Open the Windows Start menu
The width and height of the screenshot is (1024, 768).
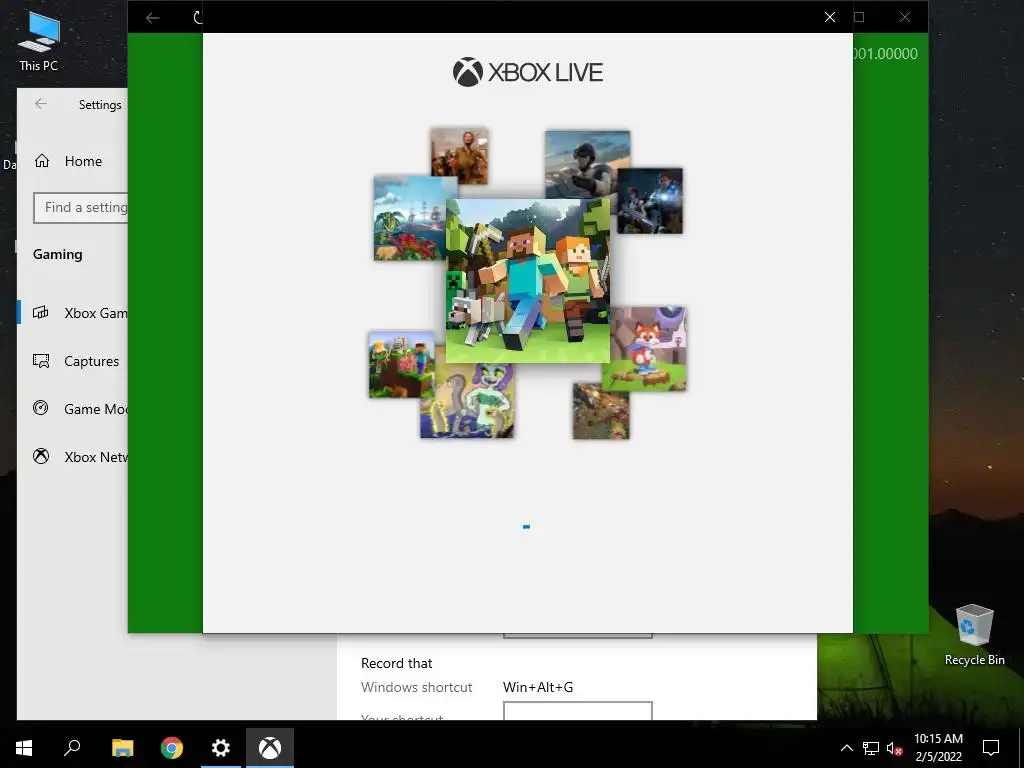click(x=24, y=748)
